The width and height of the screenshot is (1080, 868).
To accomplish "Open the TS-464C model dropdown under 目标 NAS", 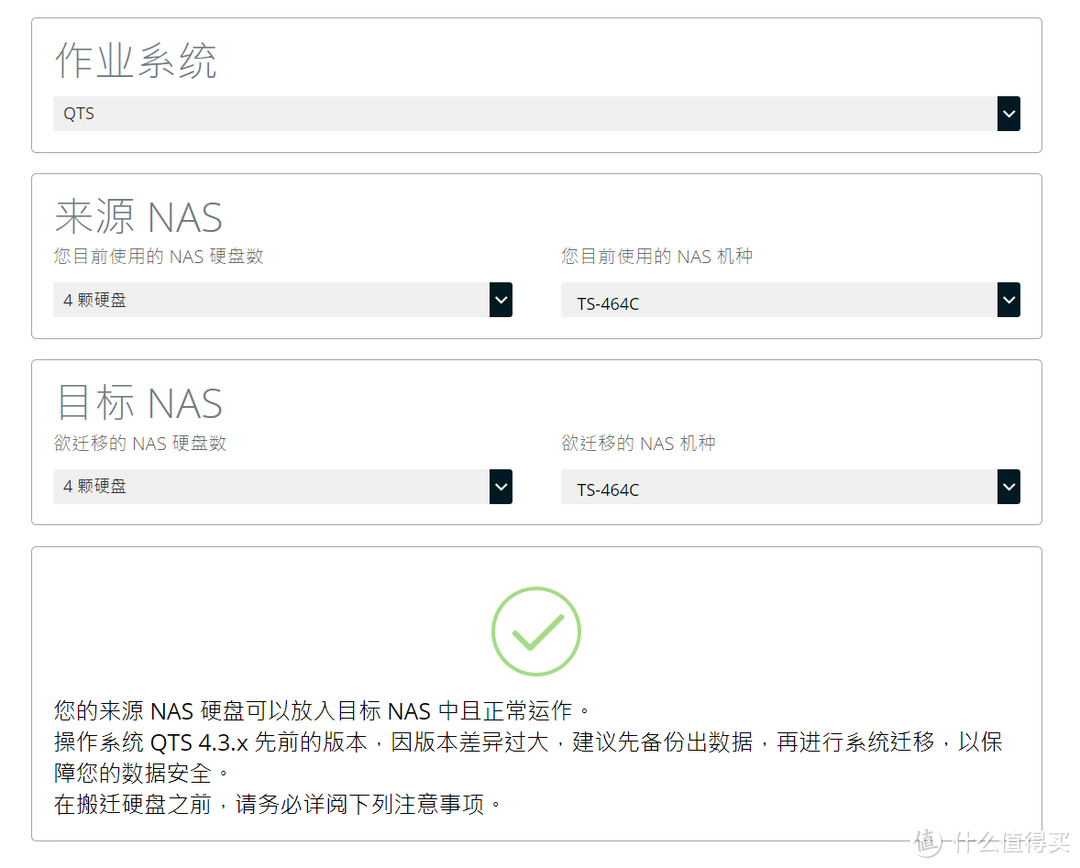I will [x=790, y=486].
